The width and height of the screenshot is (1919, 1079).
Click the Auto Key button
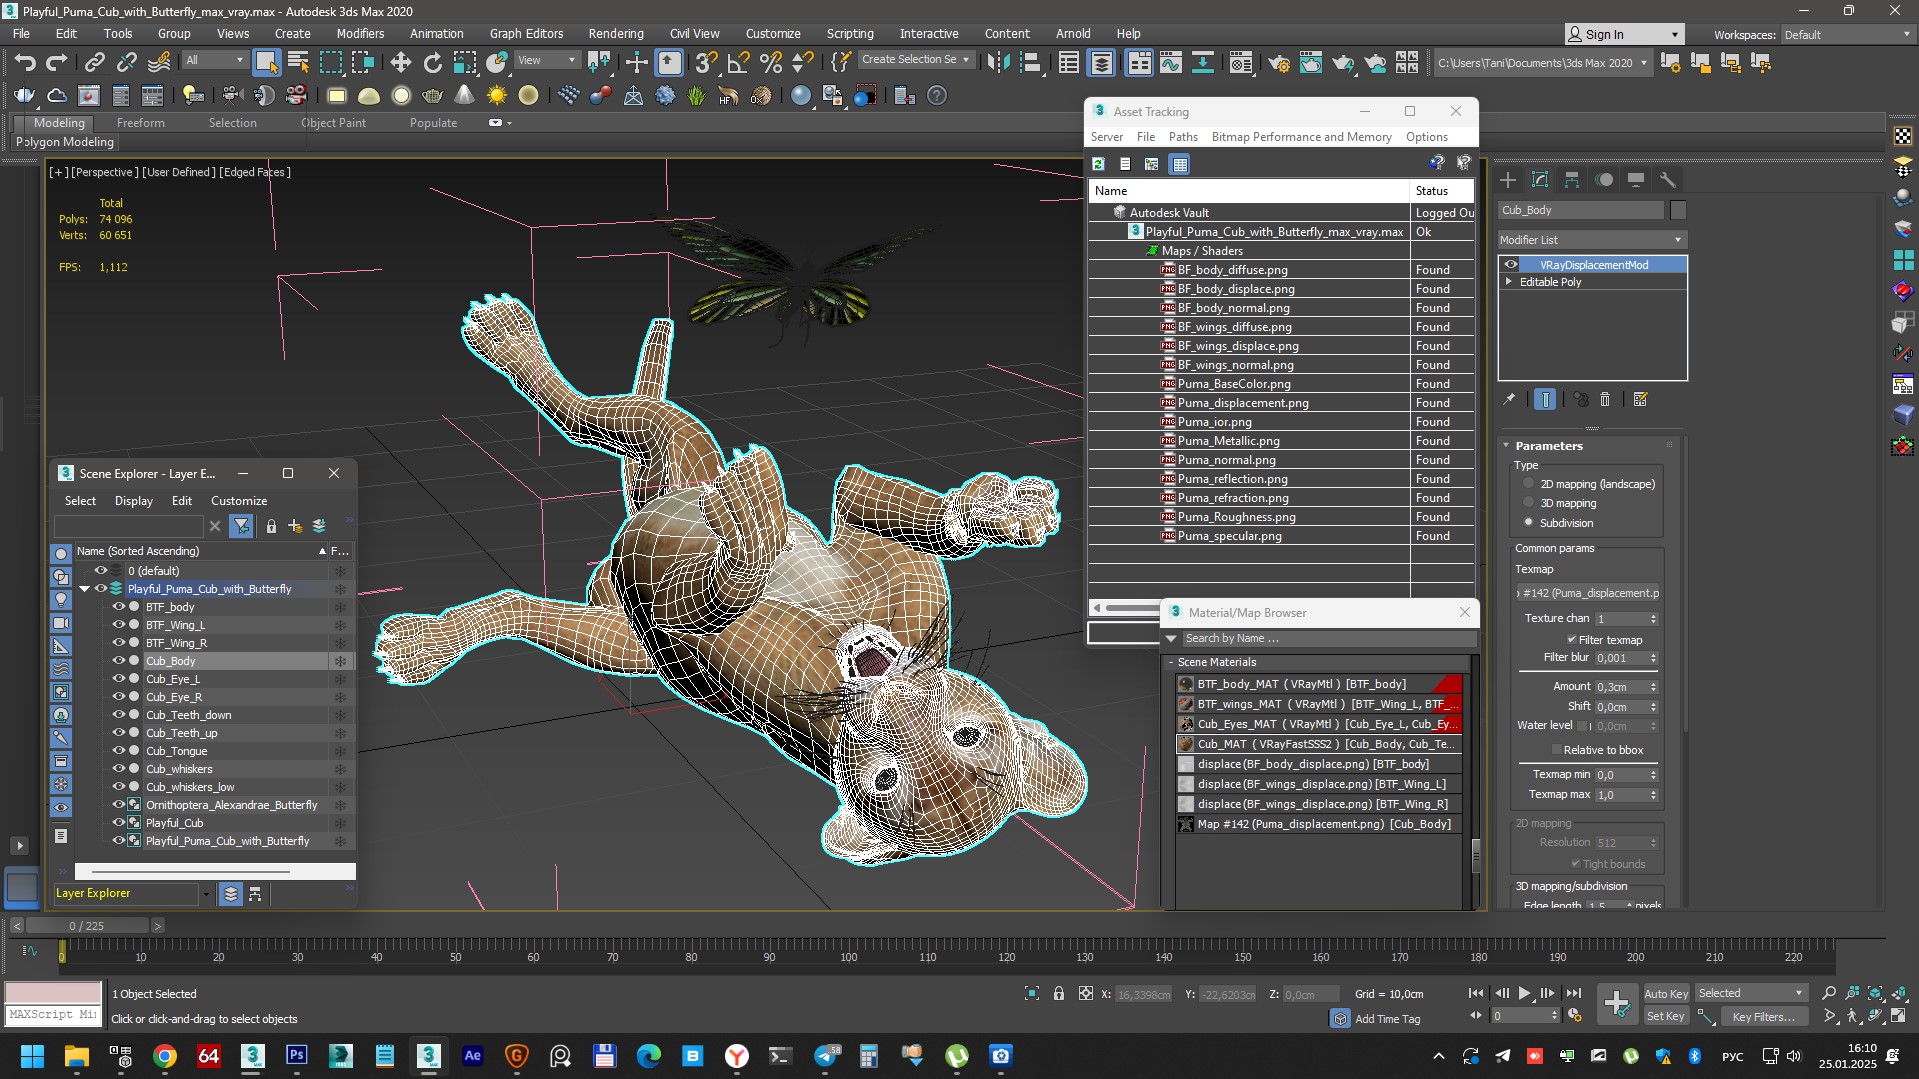pyautogui.click(x=1666, y=993)
